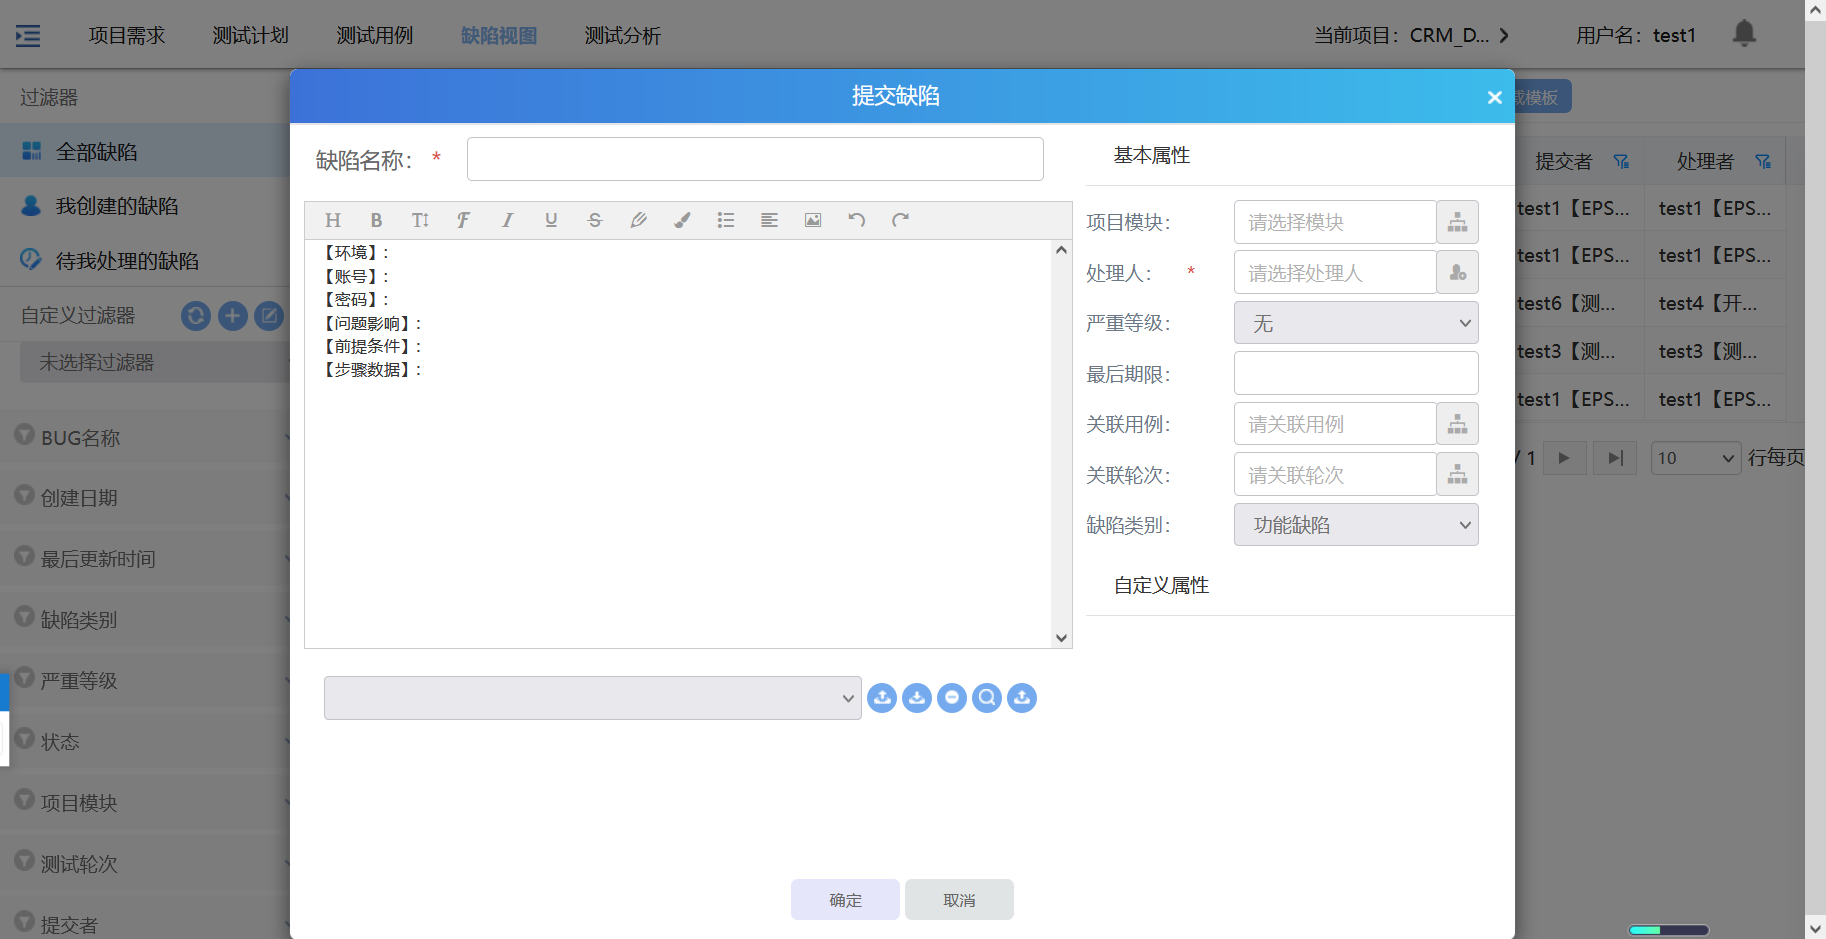This screenshot has width=1826, height=939.
Task: Open the 严重等级 dropdown
Action: (1355, 323)
